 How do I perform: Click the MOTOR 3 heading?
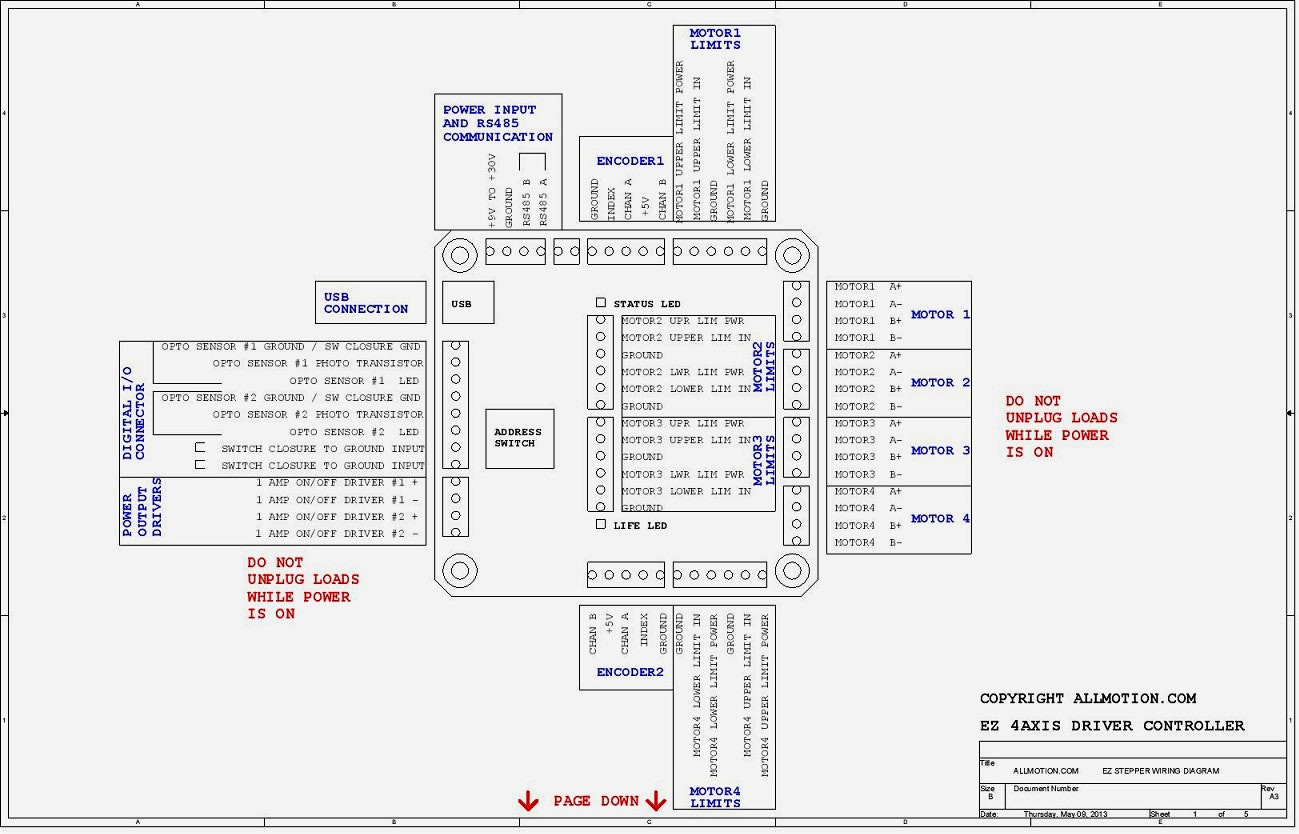click(940, 450)
